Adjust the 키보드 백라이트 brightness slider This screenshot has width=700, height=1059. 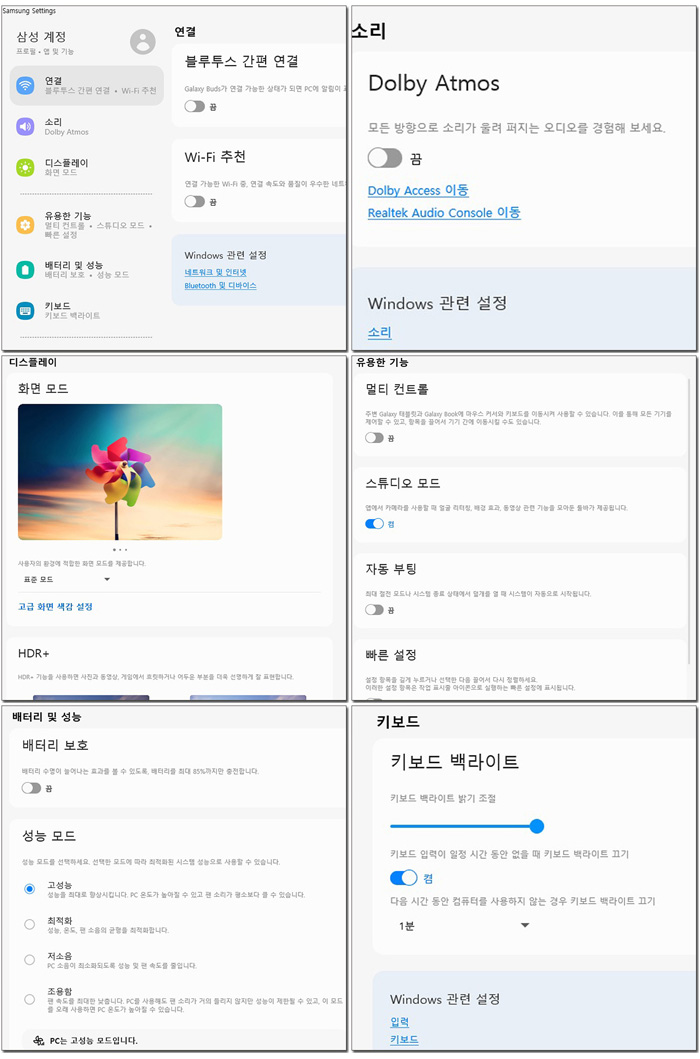pyautogui.click(x=467, y=826)
